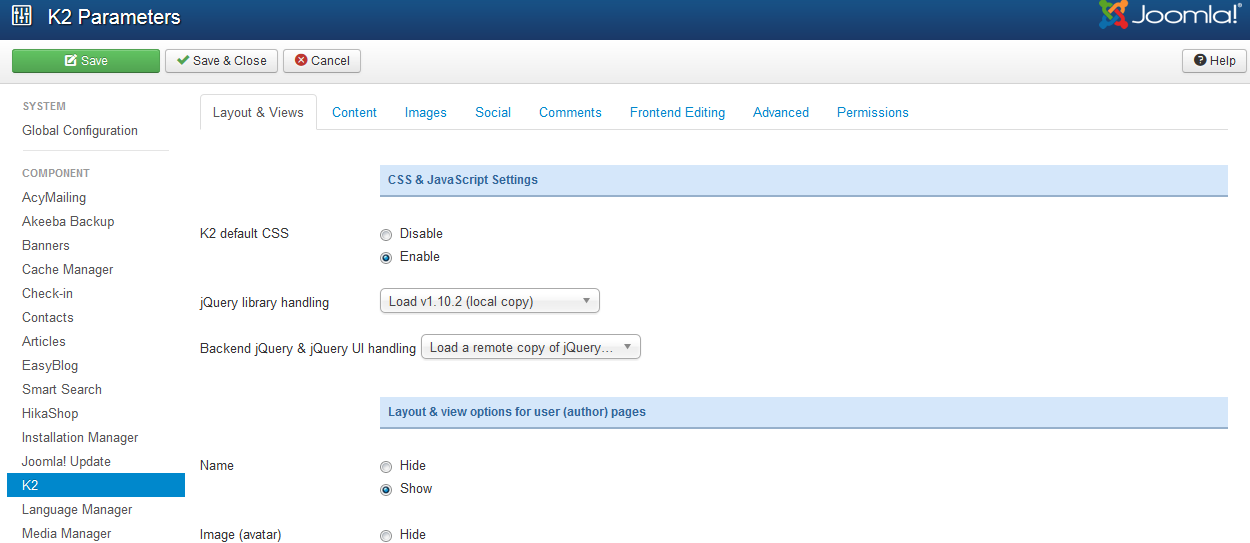Open EasyBlog component settings
The width and height of the screenshot is (1250, 543).
pos(50,366)
